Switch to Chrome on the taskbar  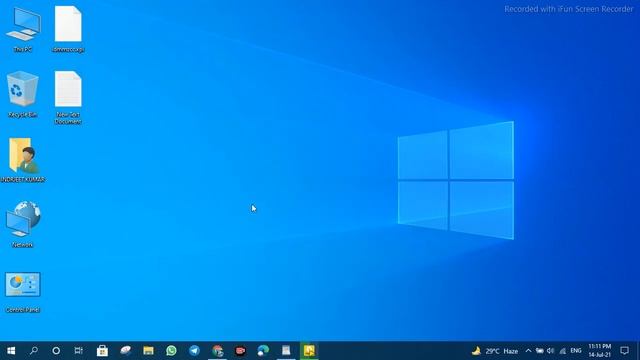tap(218, 351)
